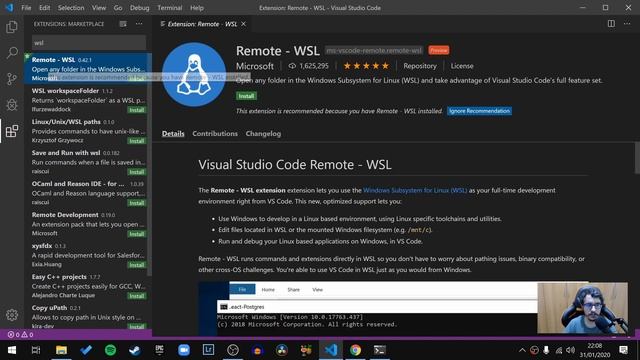Click the editor vertical scrollbar
Viewport: 640px width, 360px height.
point(637,158)
